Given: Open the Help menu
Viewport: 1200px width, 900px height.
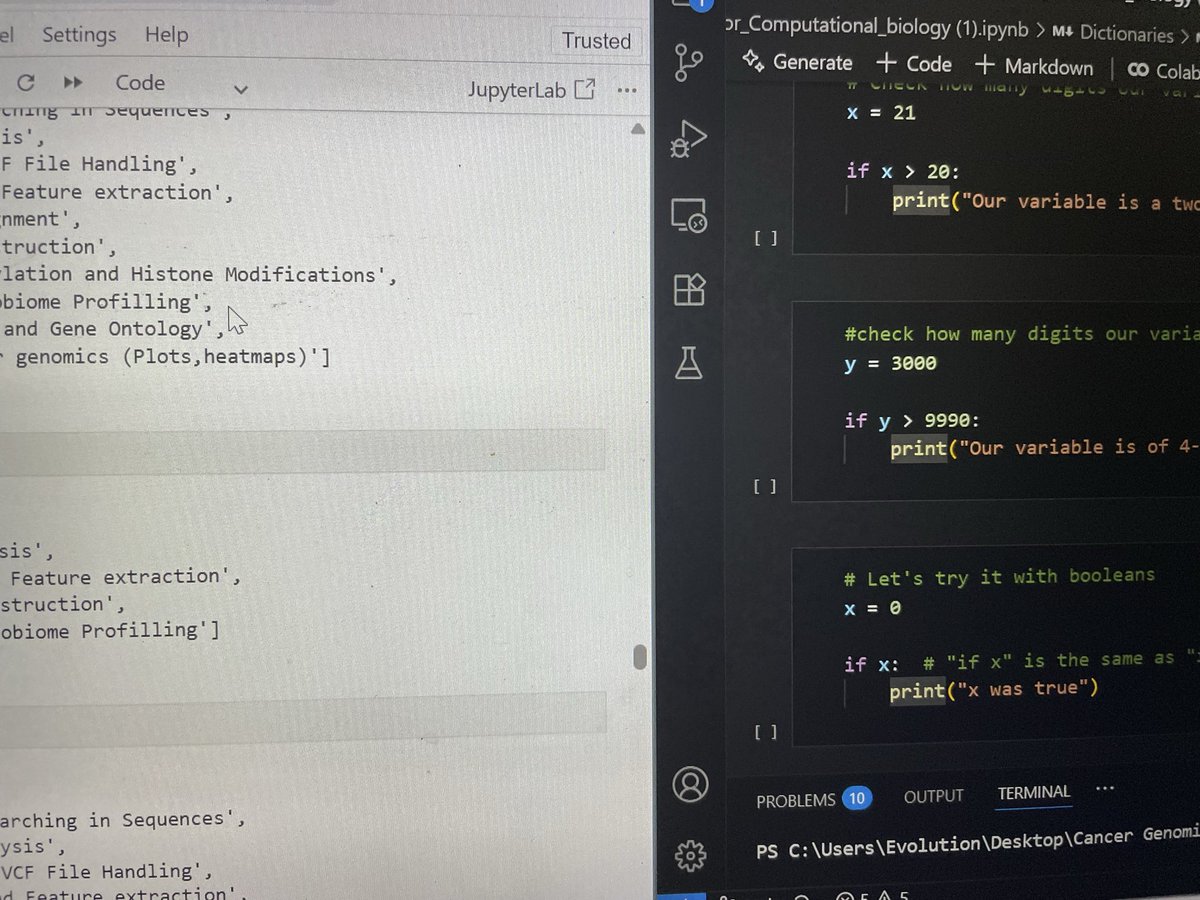Looking at the screenshot, I should 166,34.
